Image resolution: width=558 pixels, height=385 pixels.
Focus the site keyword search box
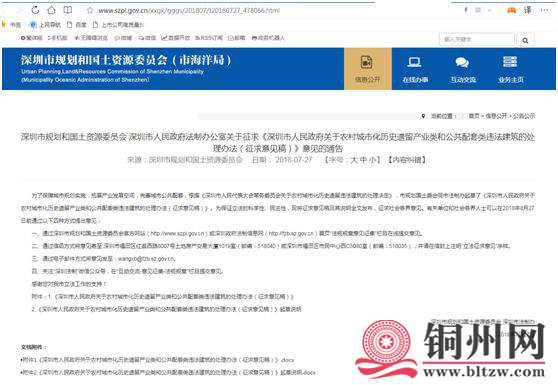[x=477, y=39]
